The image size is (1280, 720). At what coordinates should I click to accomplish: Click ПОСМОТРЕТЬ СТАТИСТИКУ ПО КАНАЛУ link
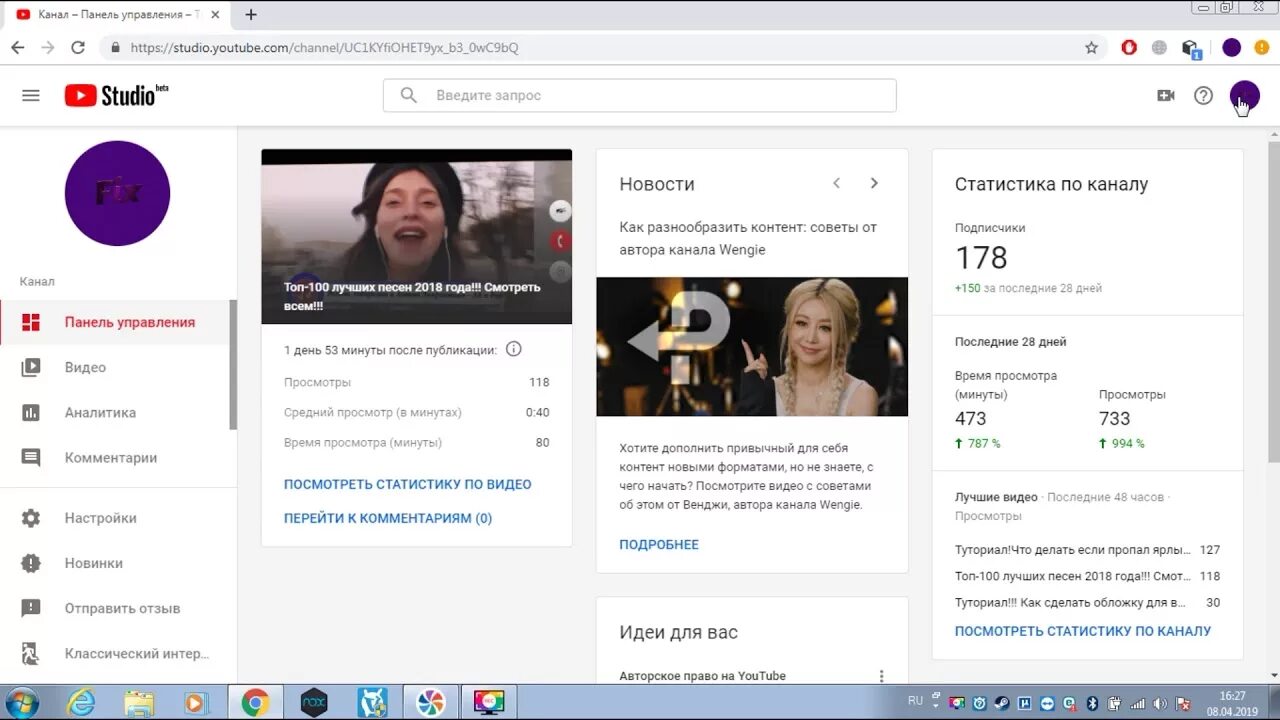click(x=1083, y=631)
